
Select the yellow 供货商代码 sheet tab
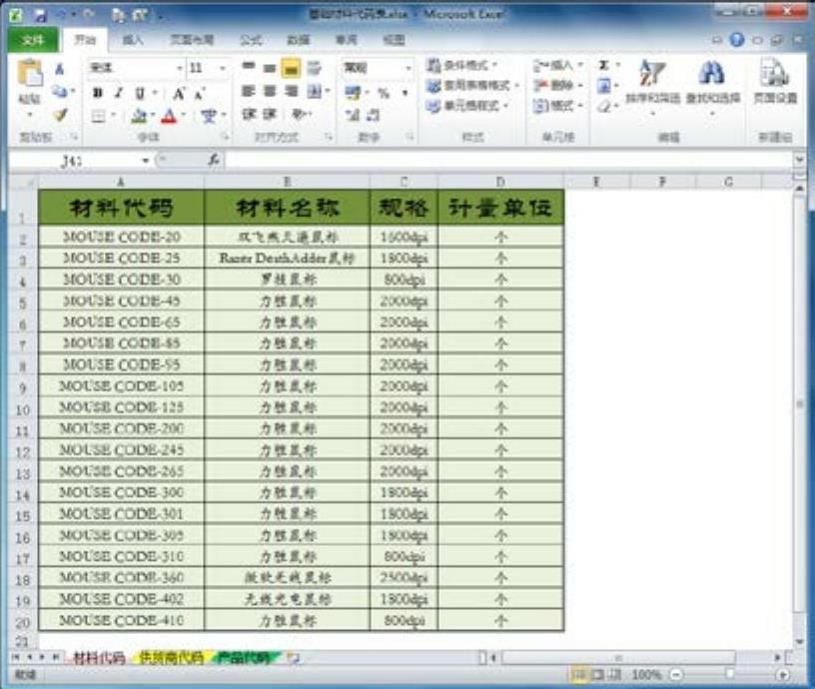(171, 658)
